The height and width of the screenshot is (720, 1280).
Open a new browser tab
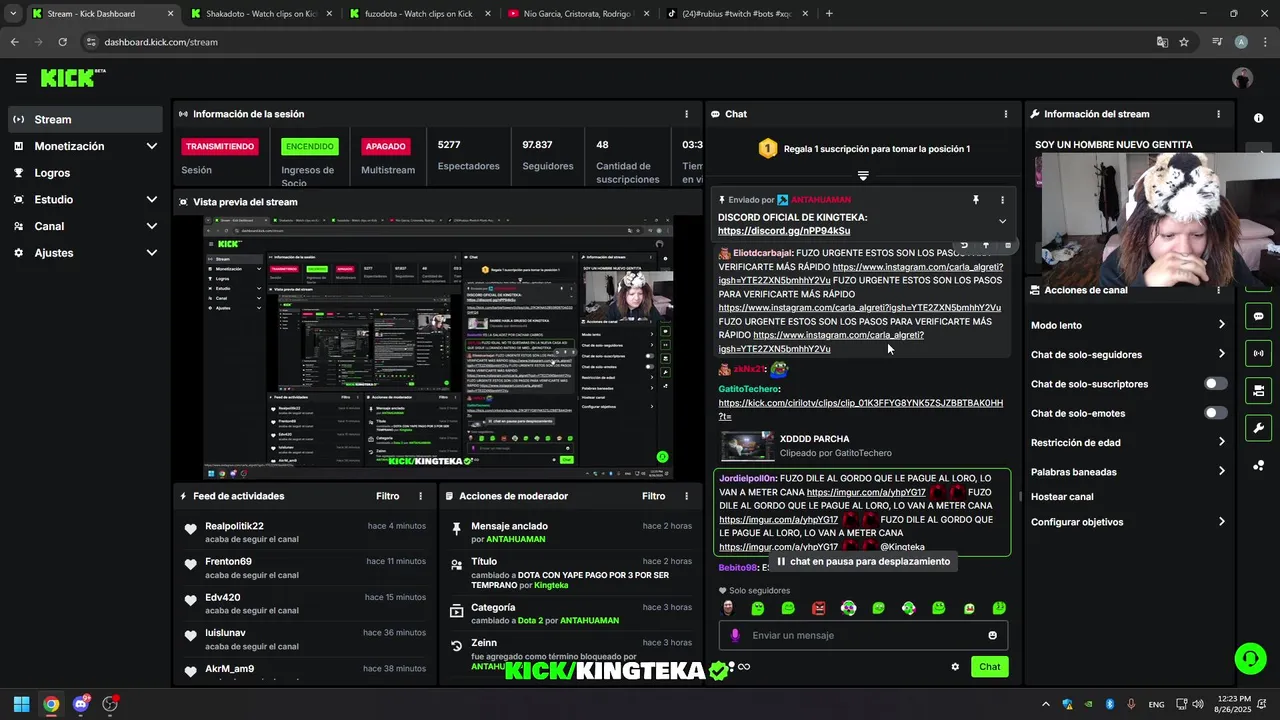click(829, 14)
